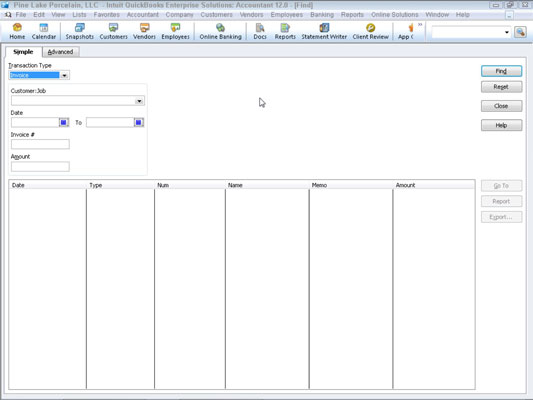Open the Reports menu
Viewport: 533px width, 400px height.
click(x=352, y=15)
